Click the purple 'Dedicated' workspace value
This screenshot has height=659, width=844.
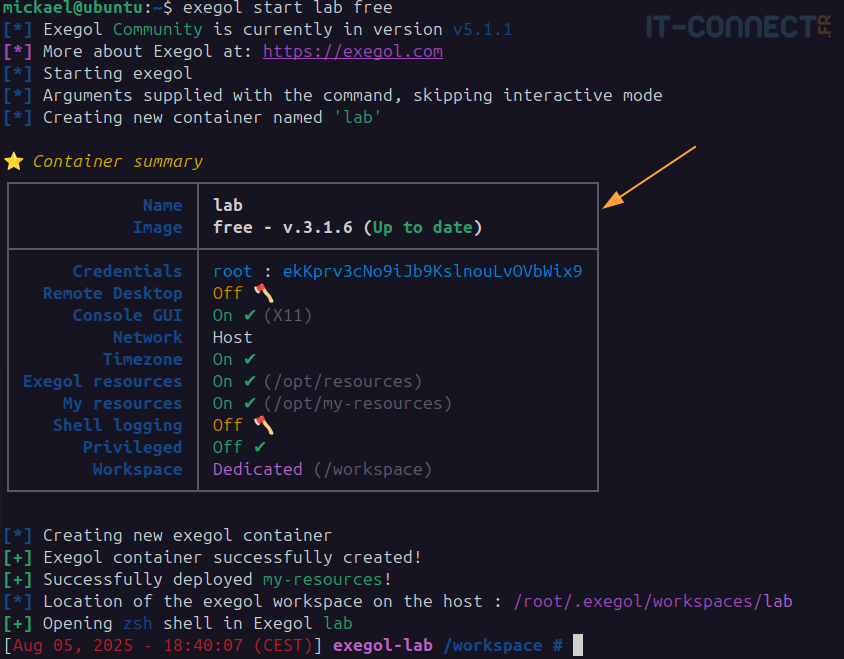tap(257, 469)
